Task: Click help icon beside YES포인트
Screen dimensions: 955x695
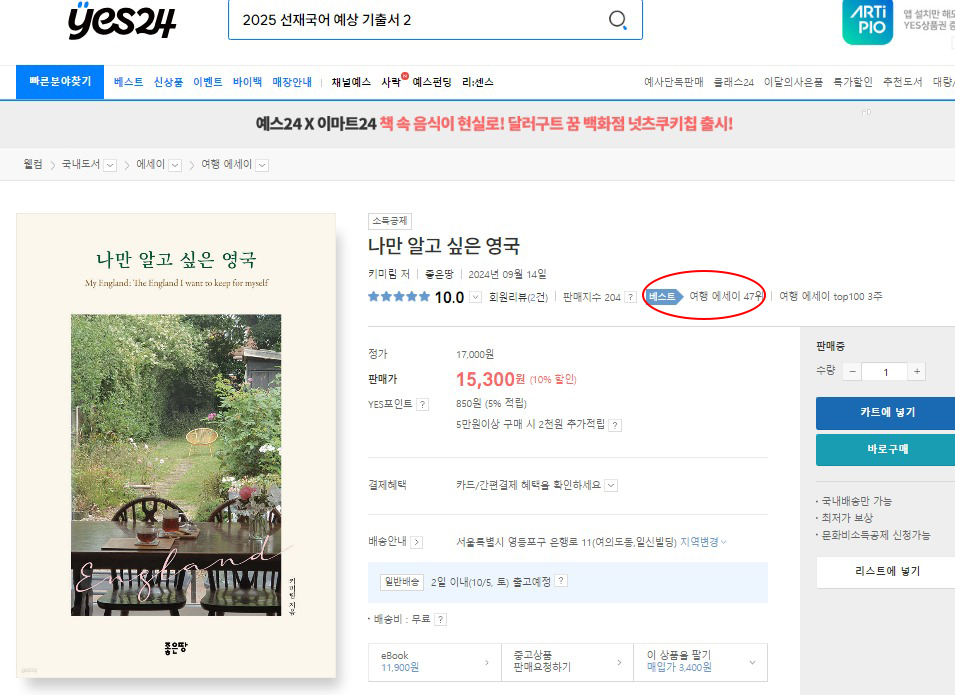Action: point(423,404)
